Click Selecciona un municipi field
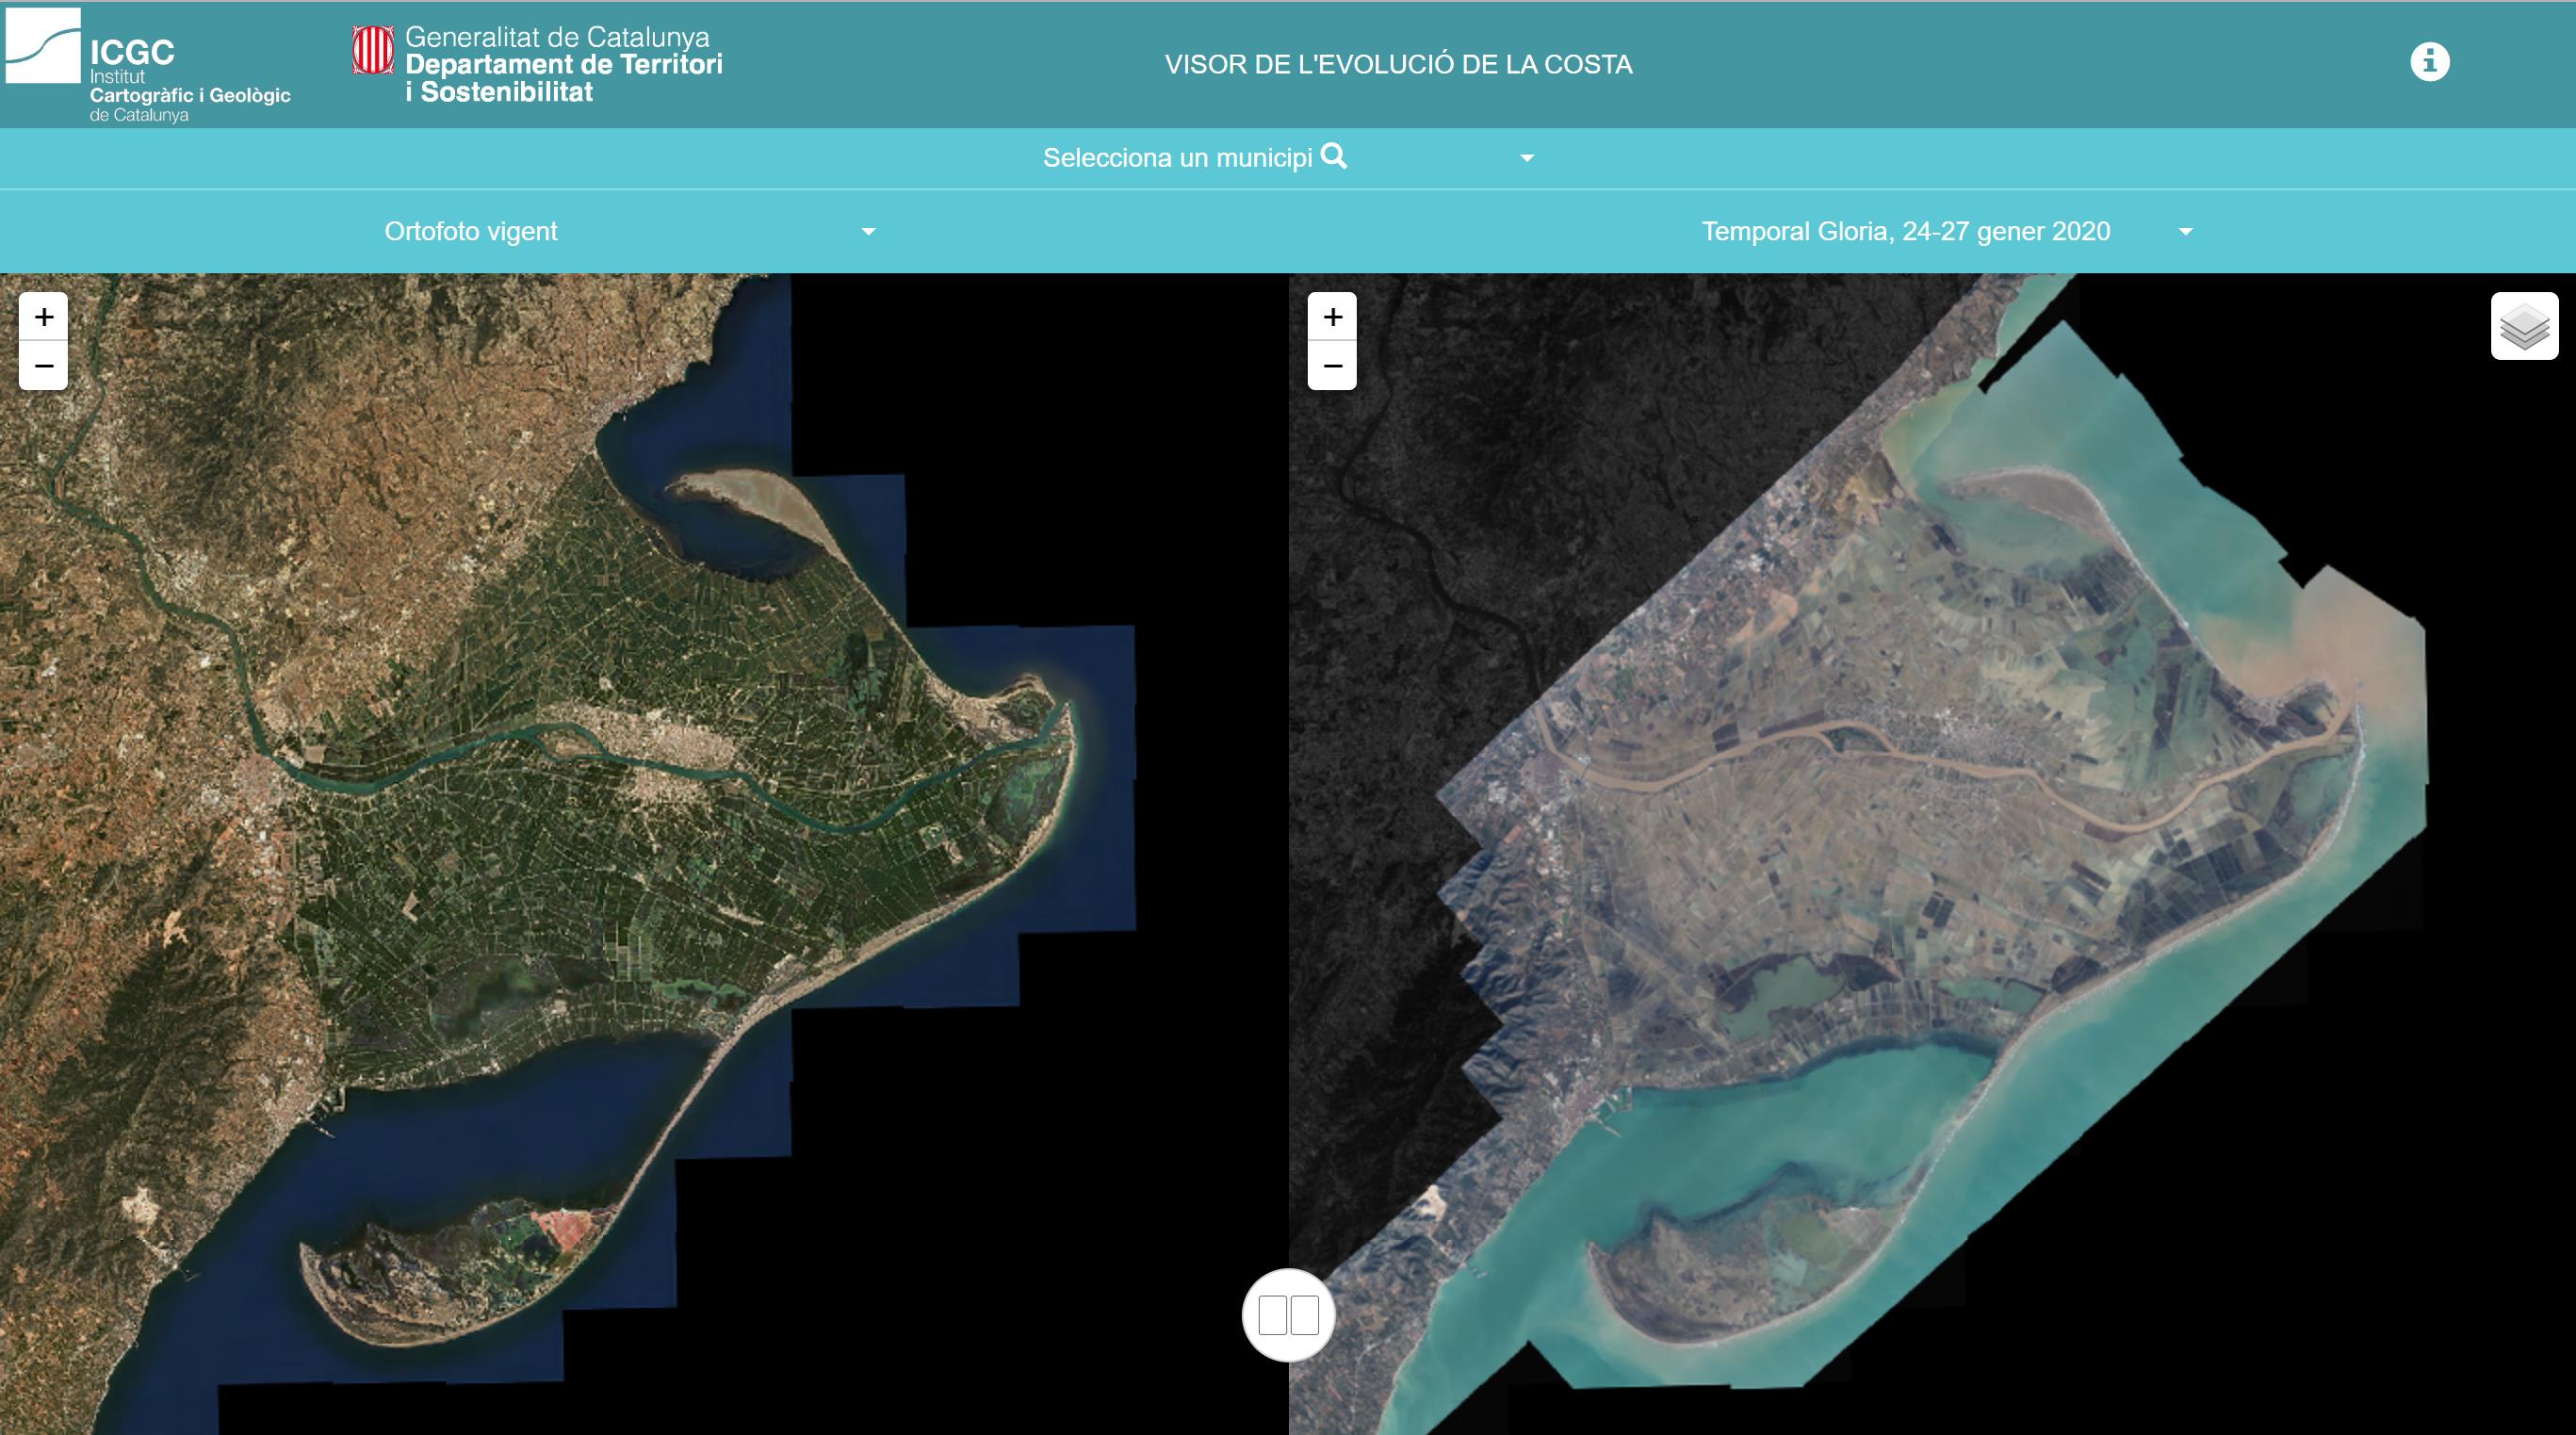The height and width of the screenshot is (1435, 2576). (x=1177, y=158)
